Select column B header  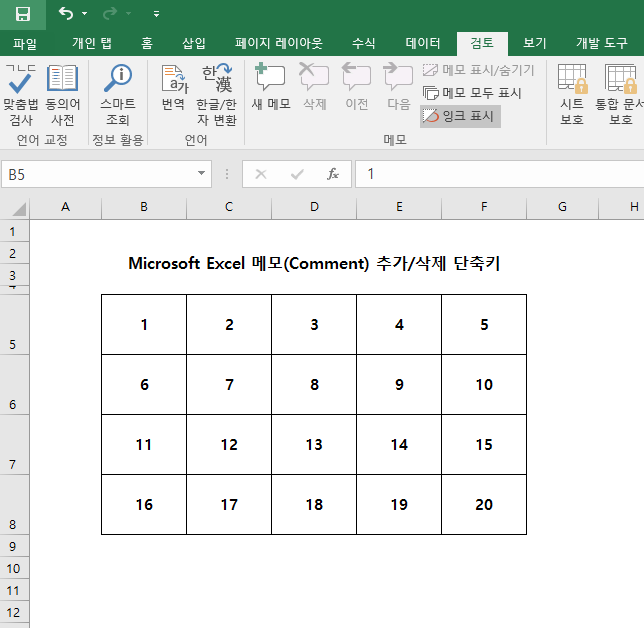(144, 207)
